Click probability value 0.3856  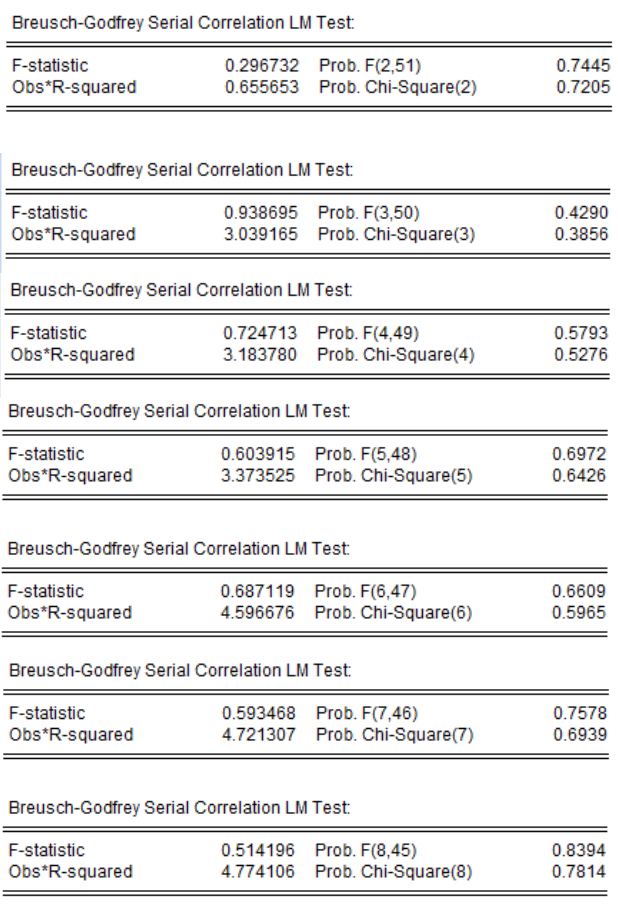[581, 235]
